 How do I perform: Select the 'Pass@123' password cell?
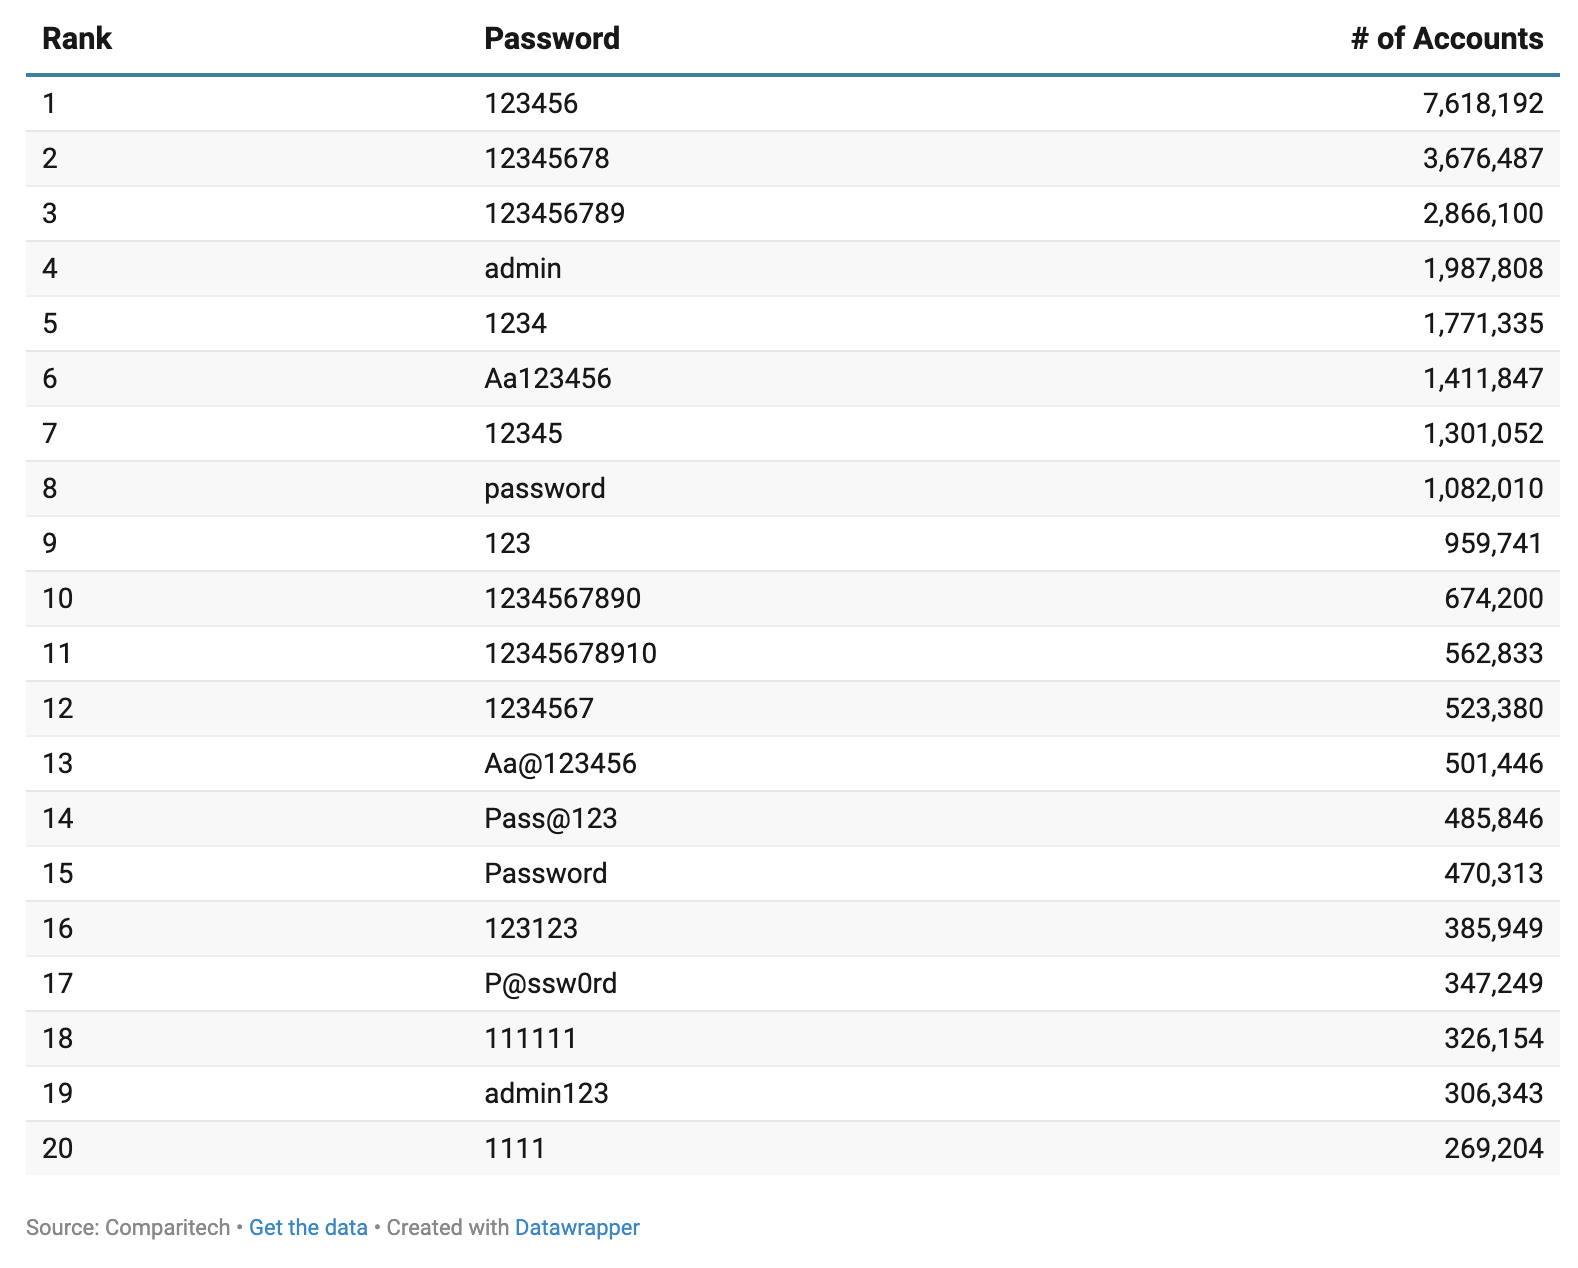tap(551, 819)
